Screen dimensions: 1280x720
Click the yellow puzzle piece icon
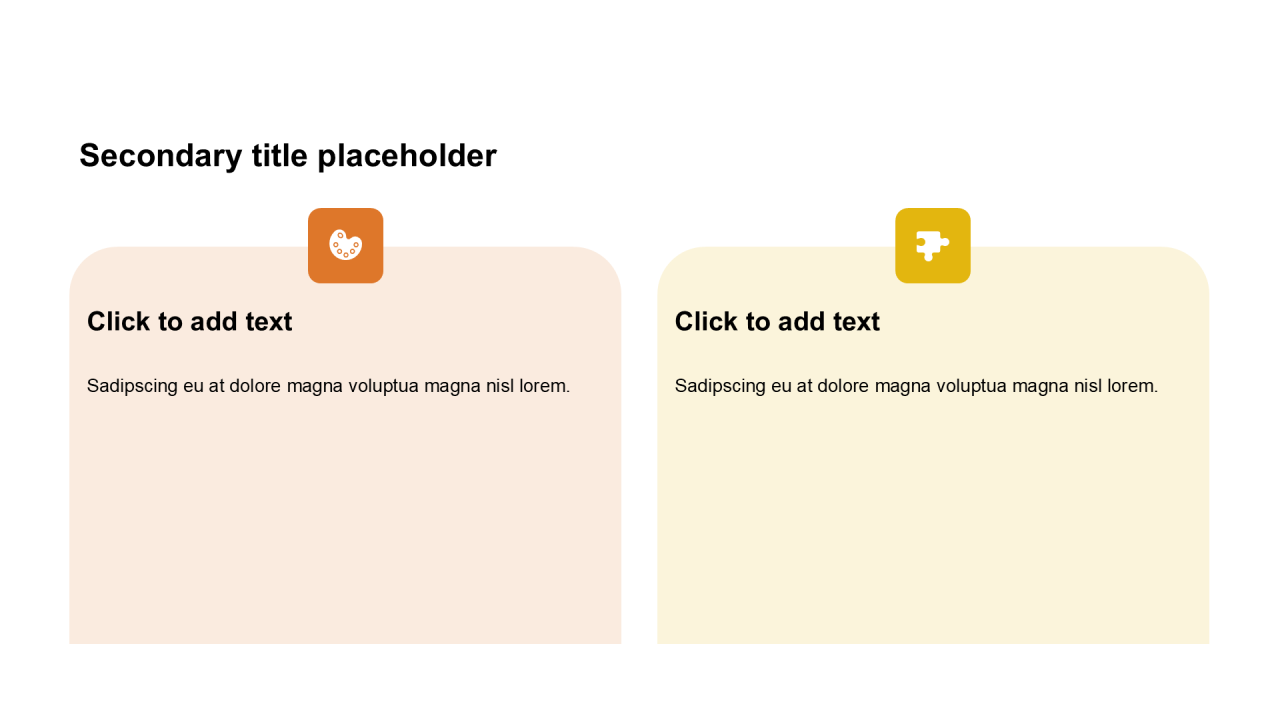click(932, 246)
